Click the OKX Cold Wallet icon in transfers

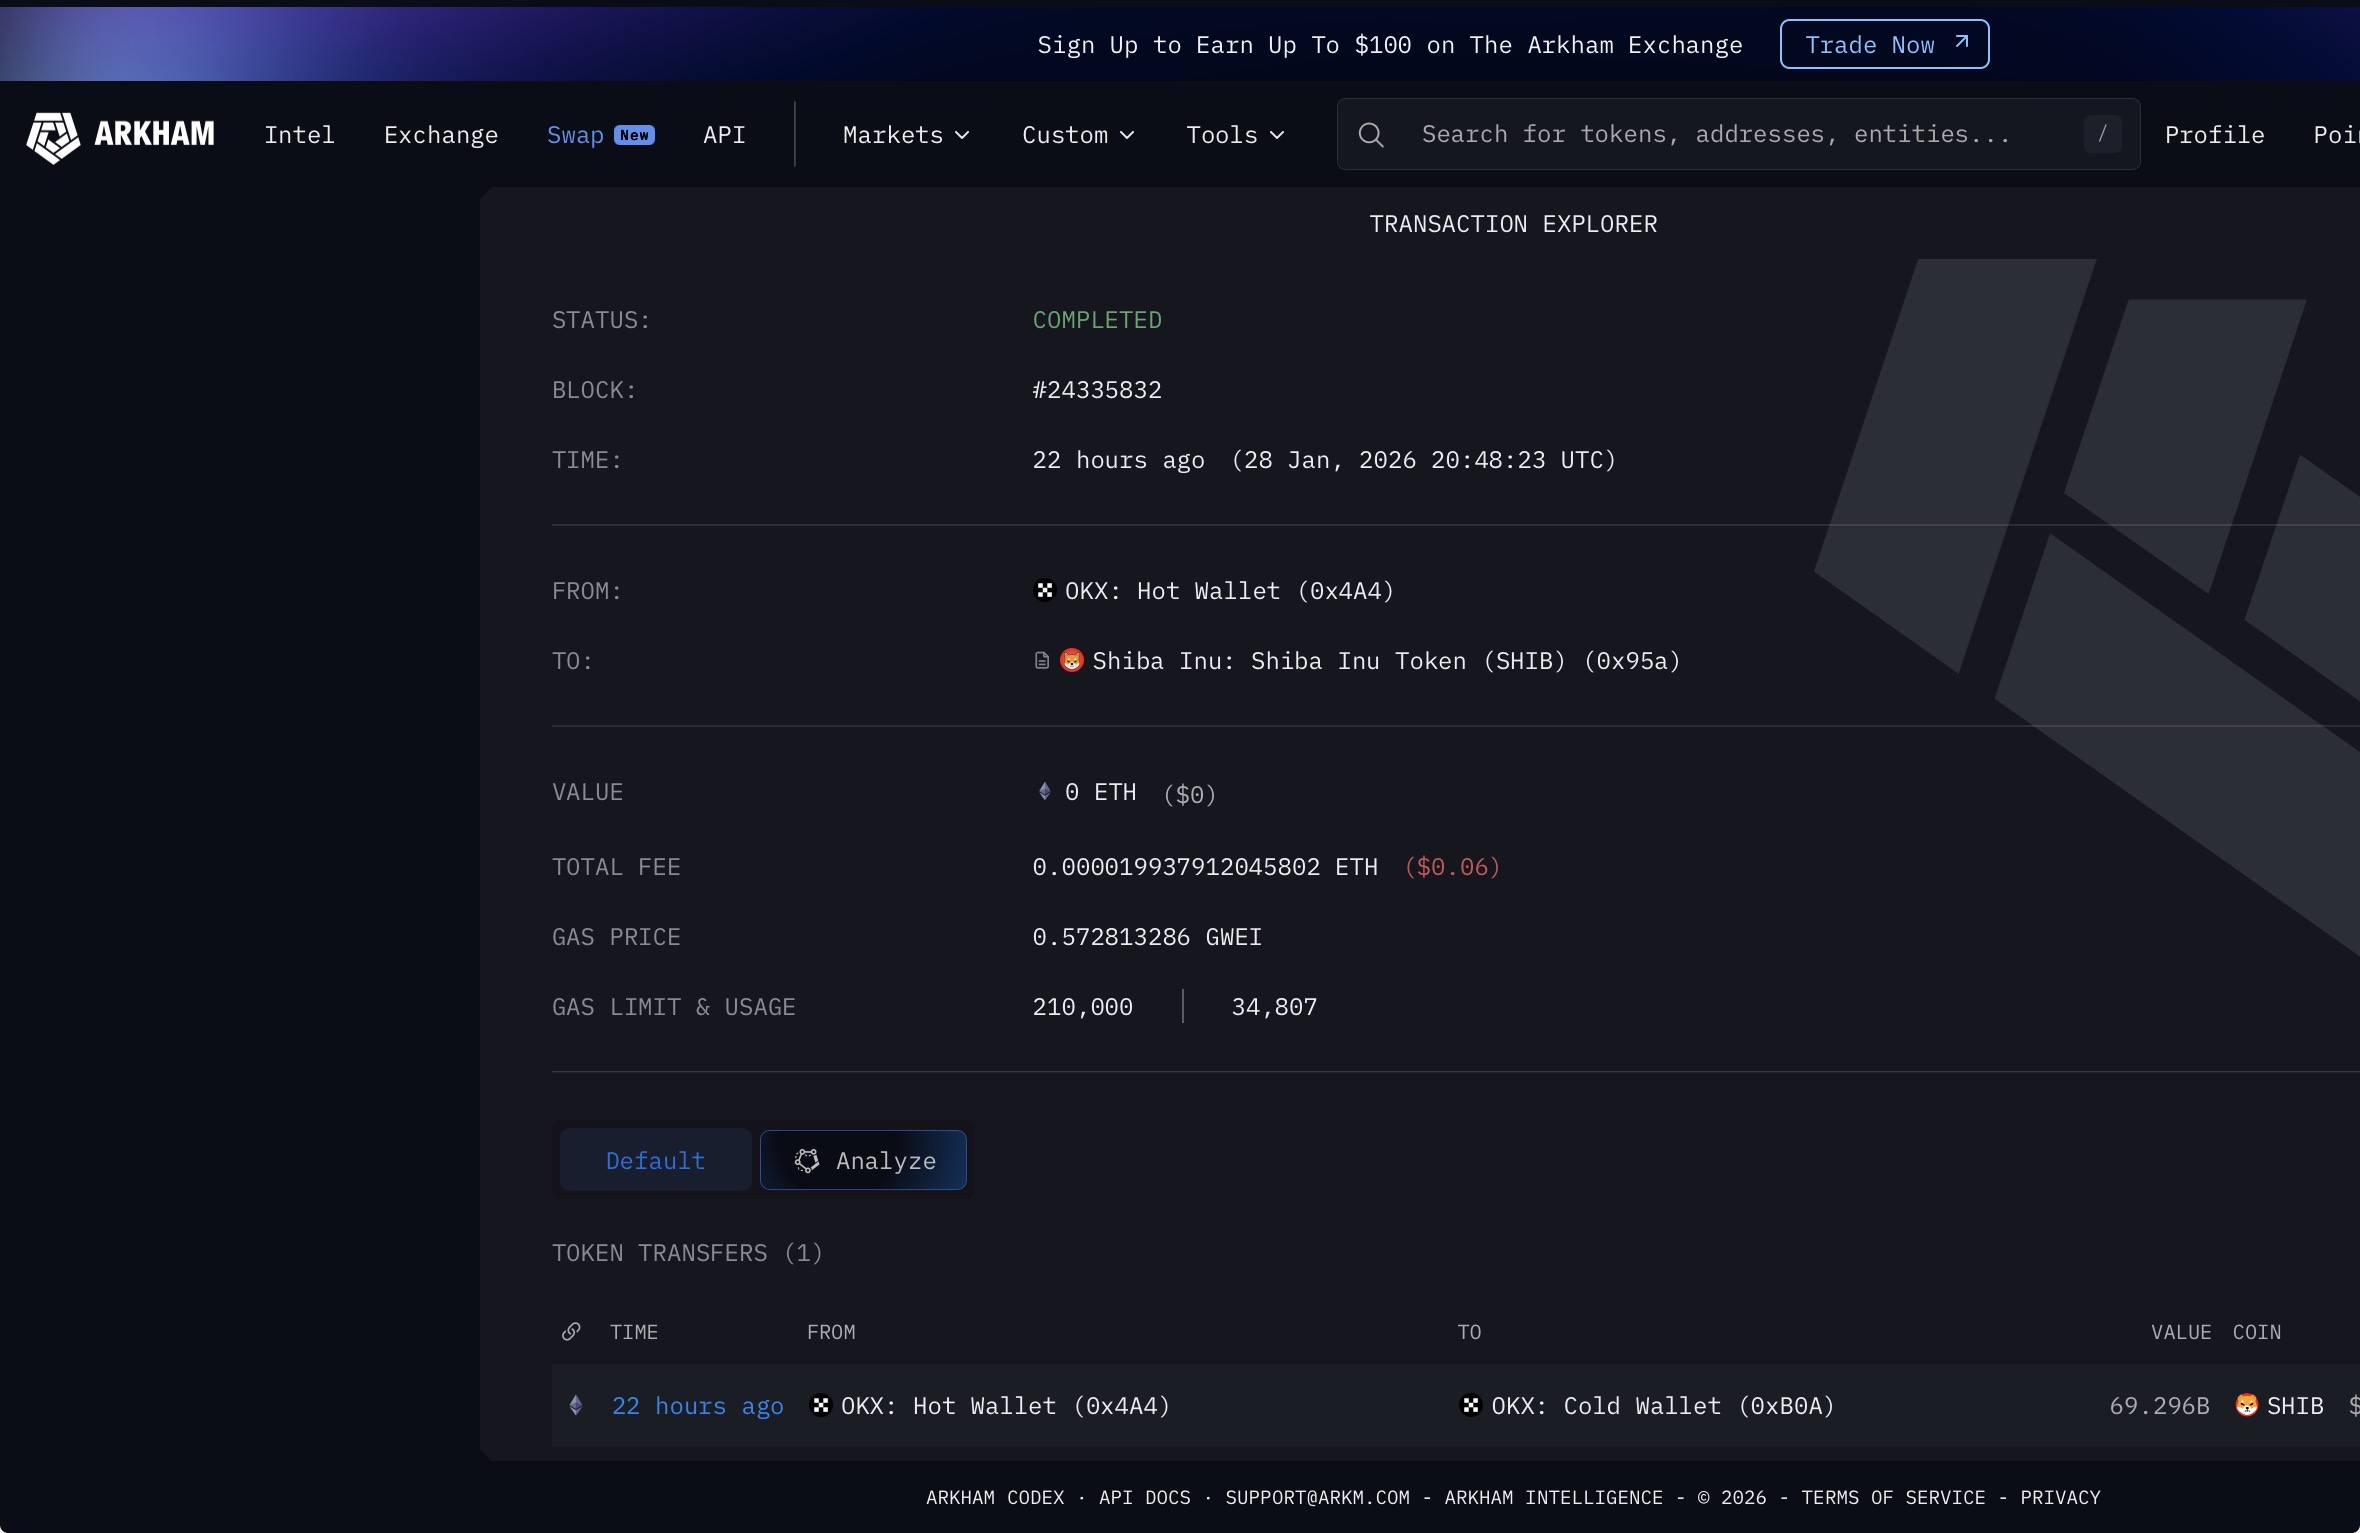pos(1470,1406)
